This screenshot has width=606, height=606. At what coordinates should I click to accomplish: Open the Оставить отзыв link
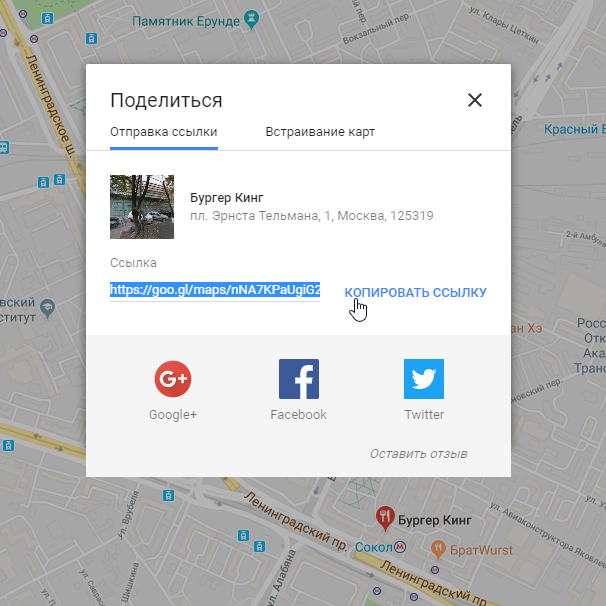pos(418,454)
